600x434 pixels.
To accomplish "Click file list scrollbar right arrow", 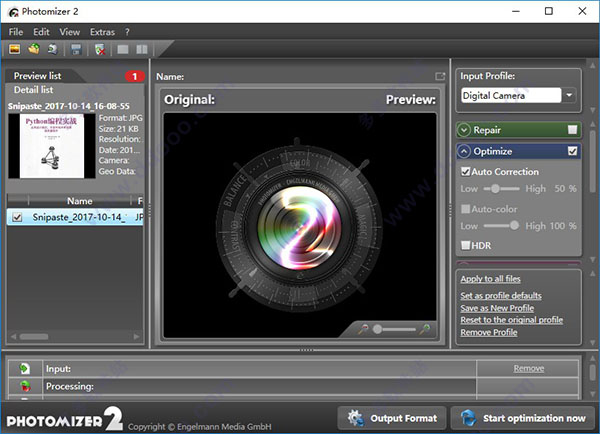I will [137, 337].
